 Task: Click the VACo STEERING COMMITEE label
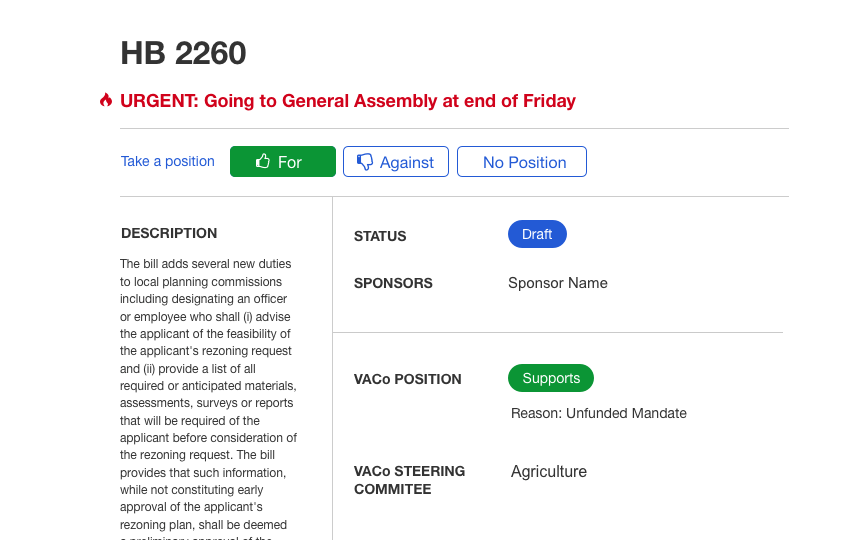pos(410,480)
